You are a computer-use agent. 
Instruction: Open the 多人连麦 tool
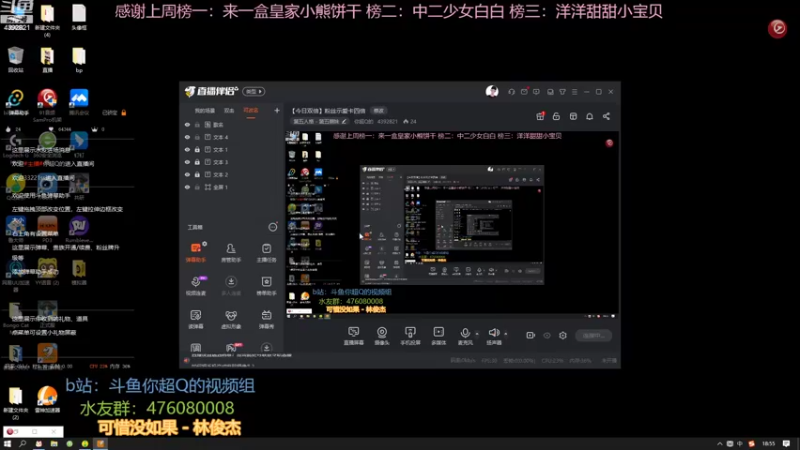coord(231,286)
